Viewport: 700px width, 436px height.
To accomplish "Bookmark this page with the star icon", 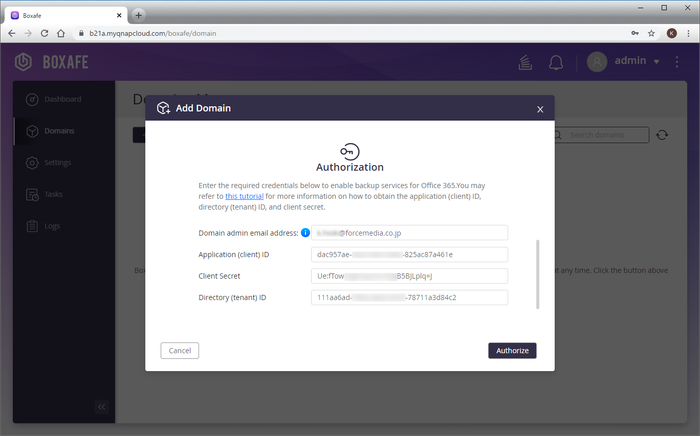I will [x=651, y=33].
